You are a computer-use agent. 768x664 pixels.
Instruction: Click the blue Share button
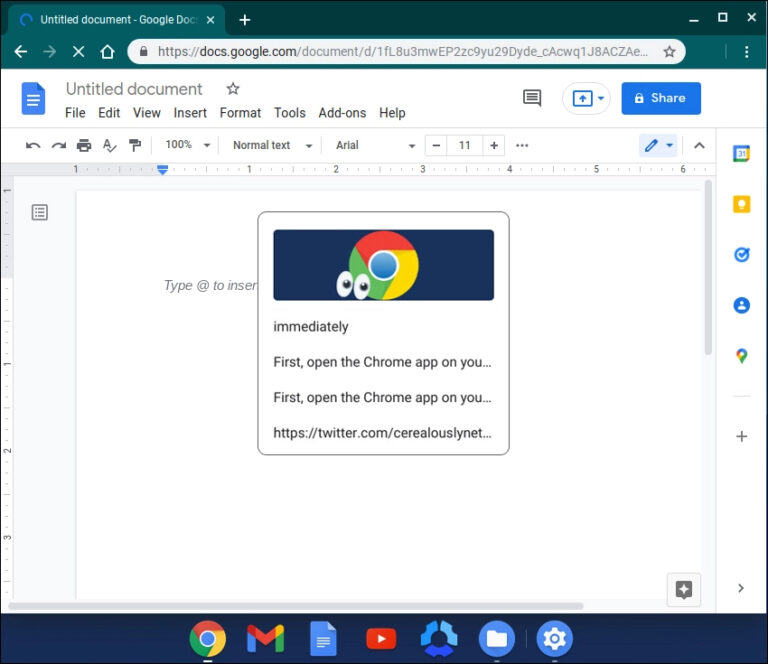click(661, 98)
